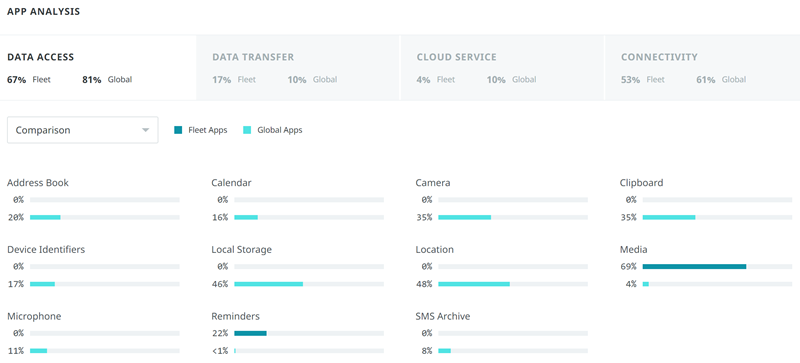
Task: Click Address Book 20% global bar
Action: (x=45, y=217)
